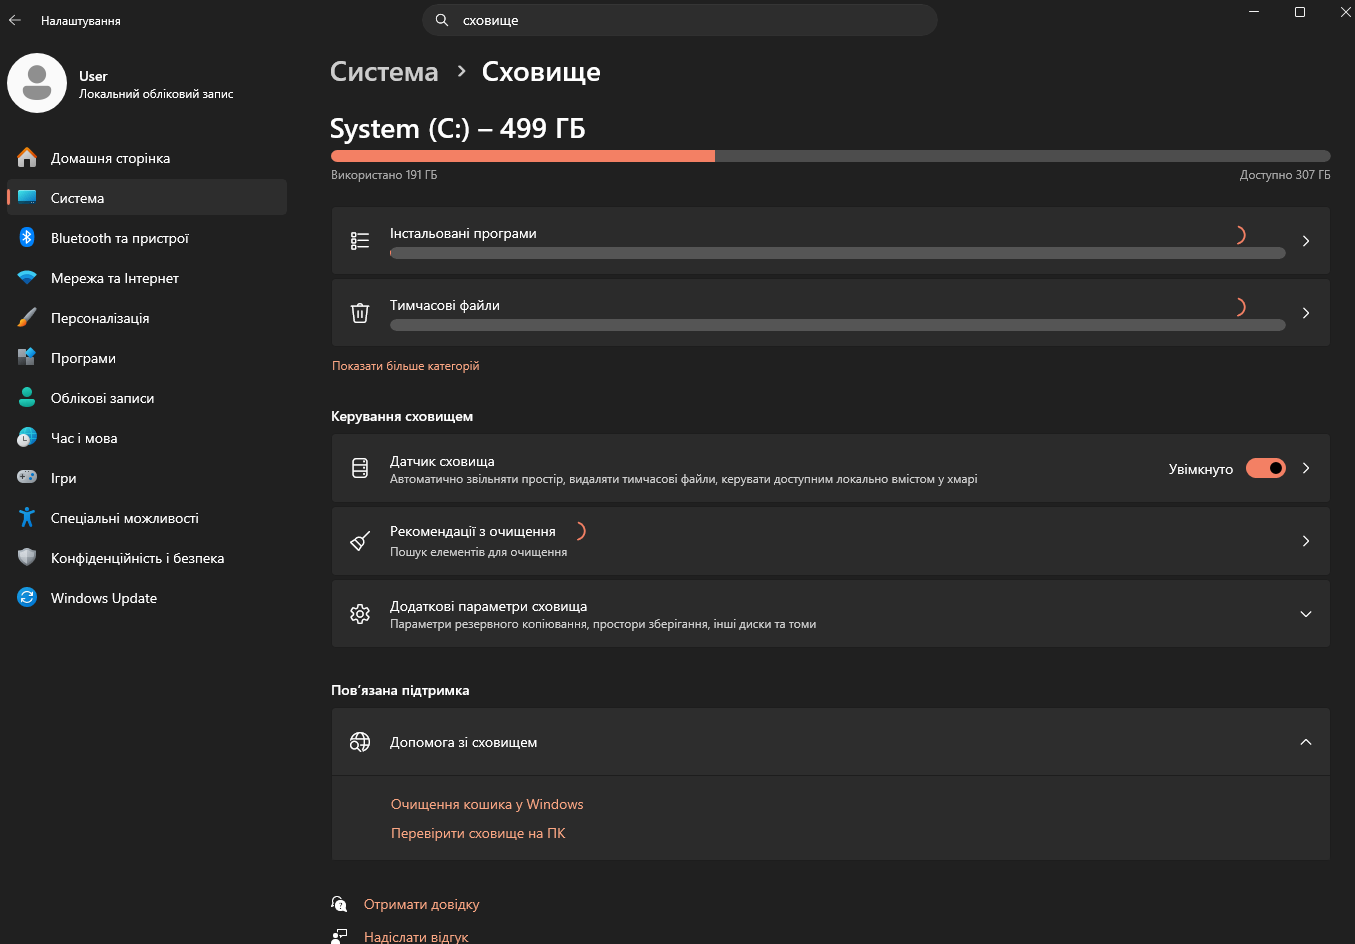The image size is (1355, 944).
Task: Turn off the Датчик сховища toggle
Action: pyautogui.click(x=1266, y=468)
